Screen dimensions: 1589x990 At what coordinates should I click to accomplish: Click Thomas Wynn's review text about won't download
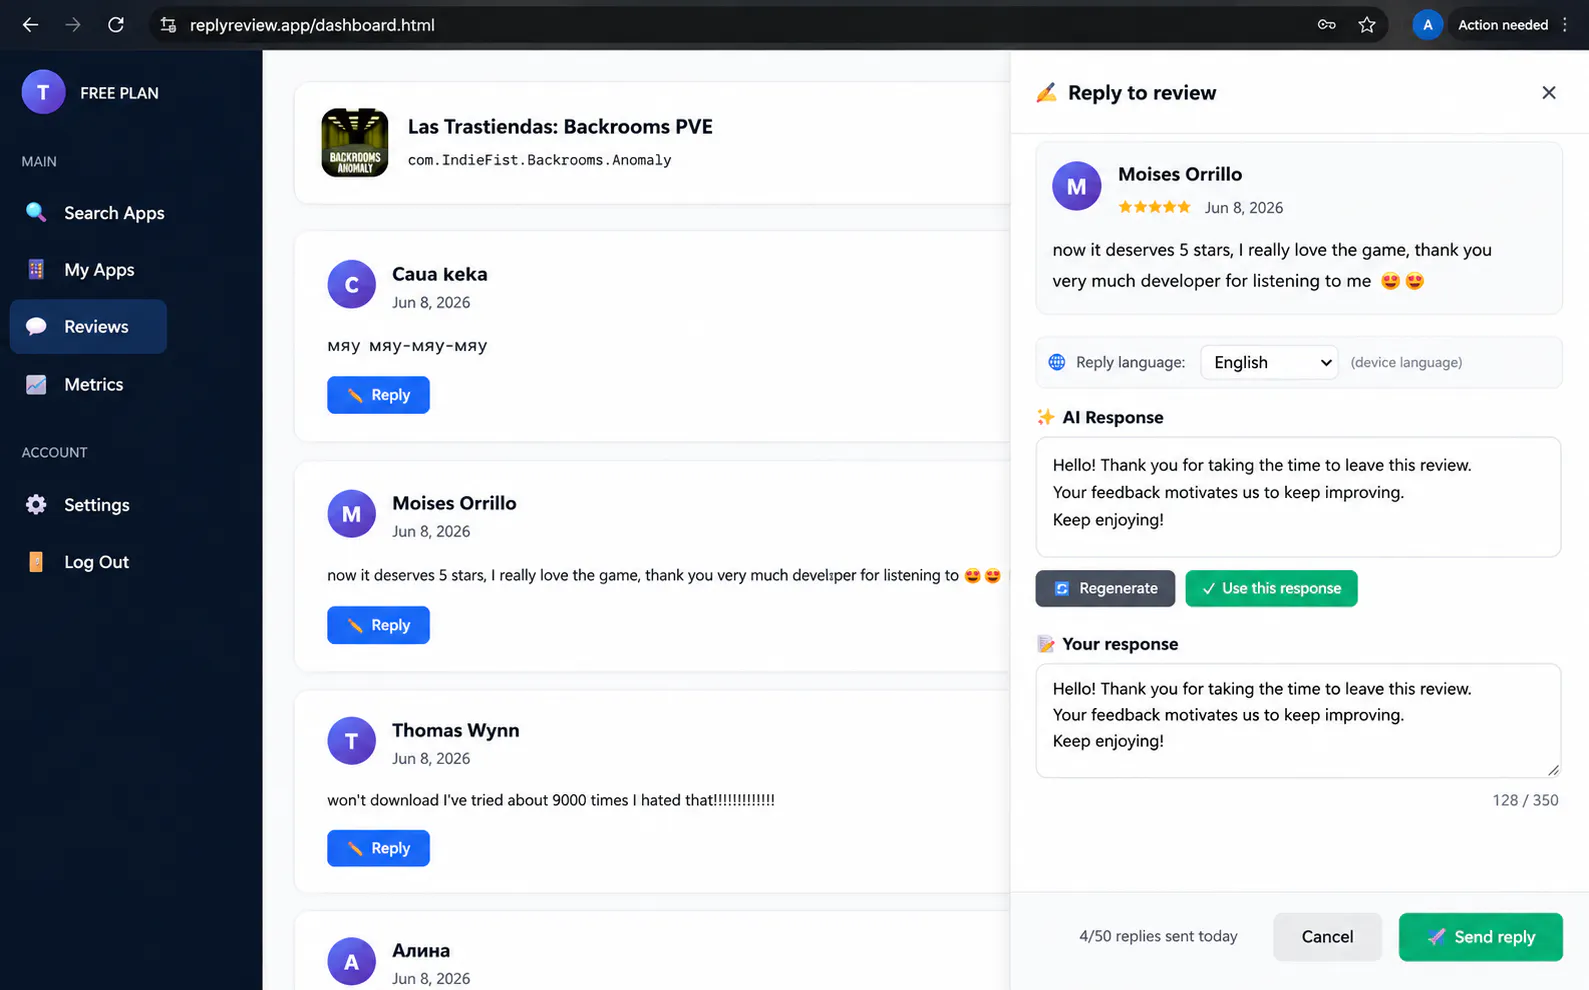[551, 800]
